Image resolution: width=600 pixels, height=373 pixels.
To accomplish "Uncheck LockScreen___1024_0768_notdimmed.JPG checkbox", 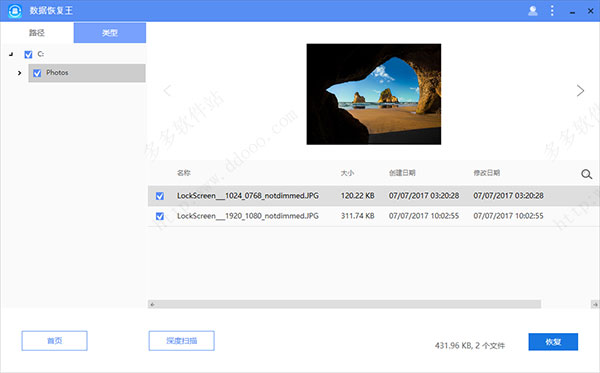I will [160, 196].
